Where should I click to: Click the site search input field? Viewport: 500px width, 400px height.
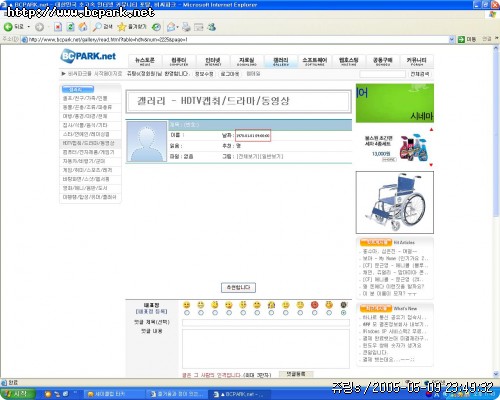pos(382,74)
